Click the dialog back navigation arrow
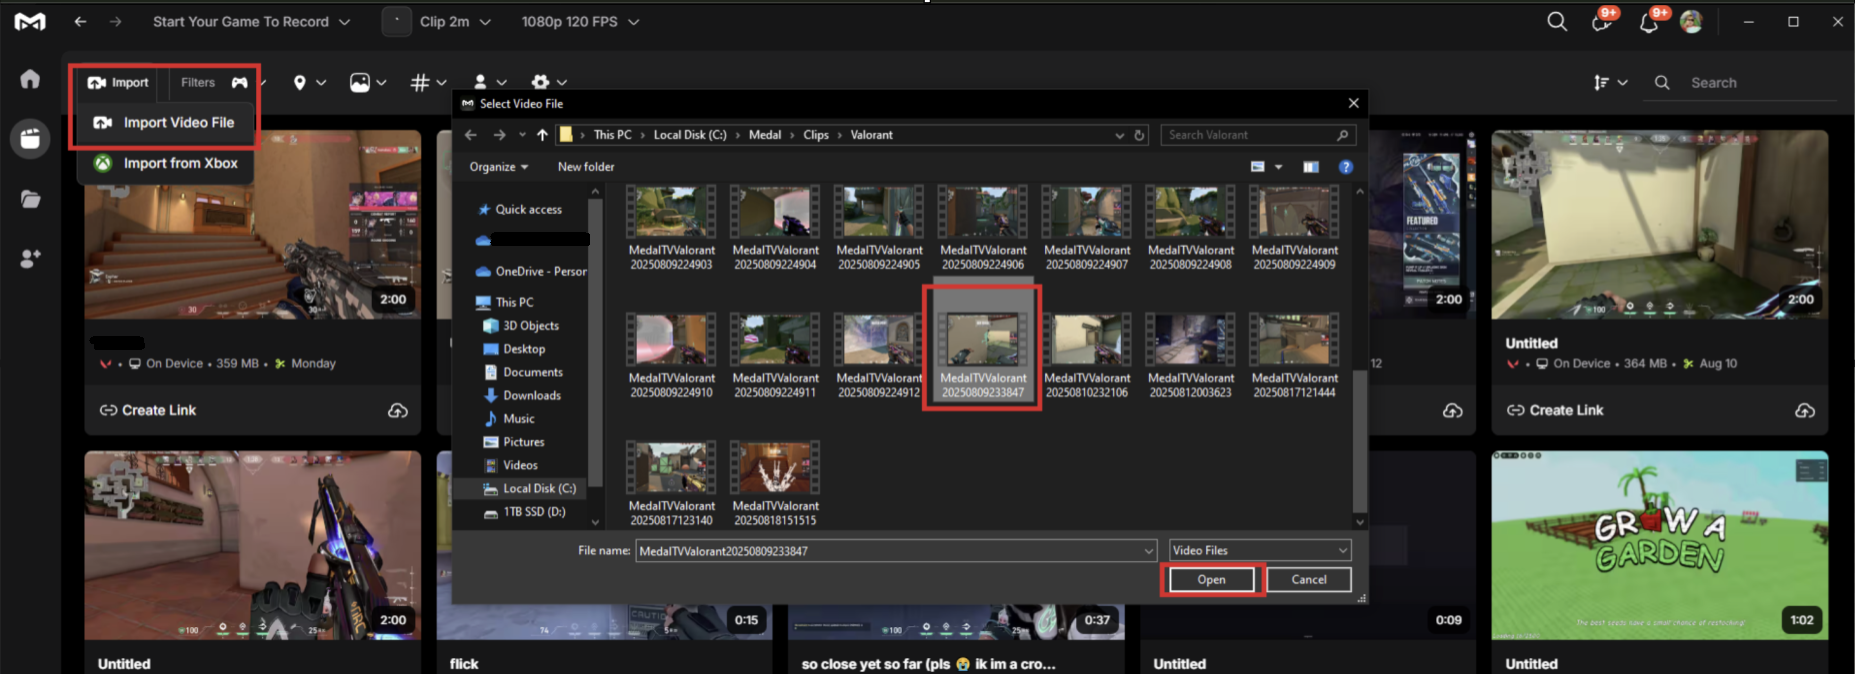This screenshot has height=674, width=1855. click(x=471, y=135)
